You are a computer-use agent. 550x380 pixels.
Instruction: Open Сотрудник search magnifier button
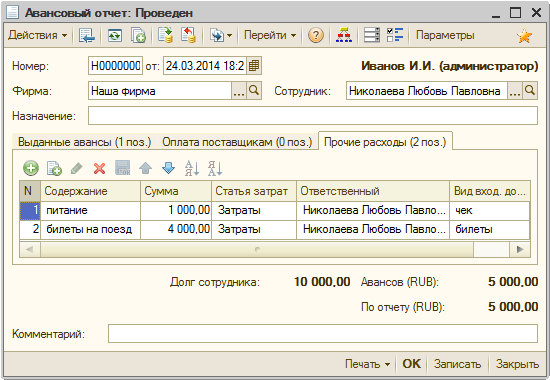530,91
